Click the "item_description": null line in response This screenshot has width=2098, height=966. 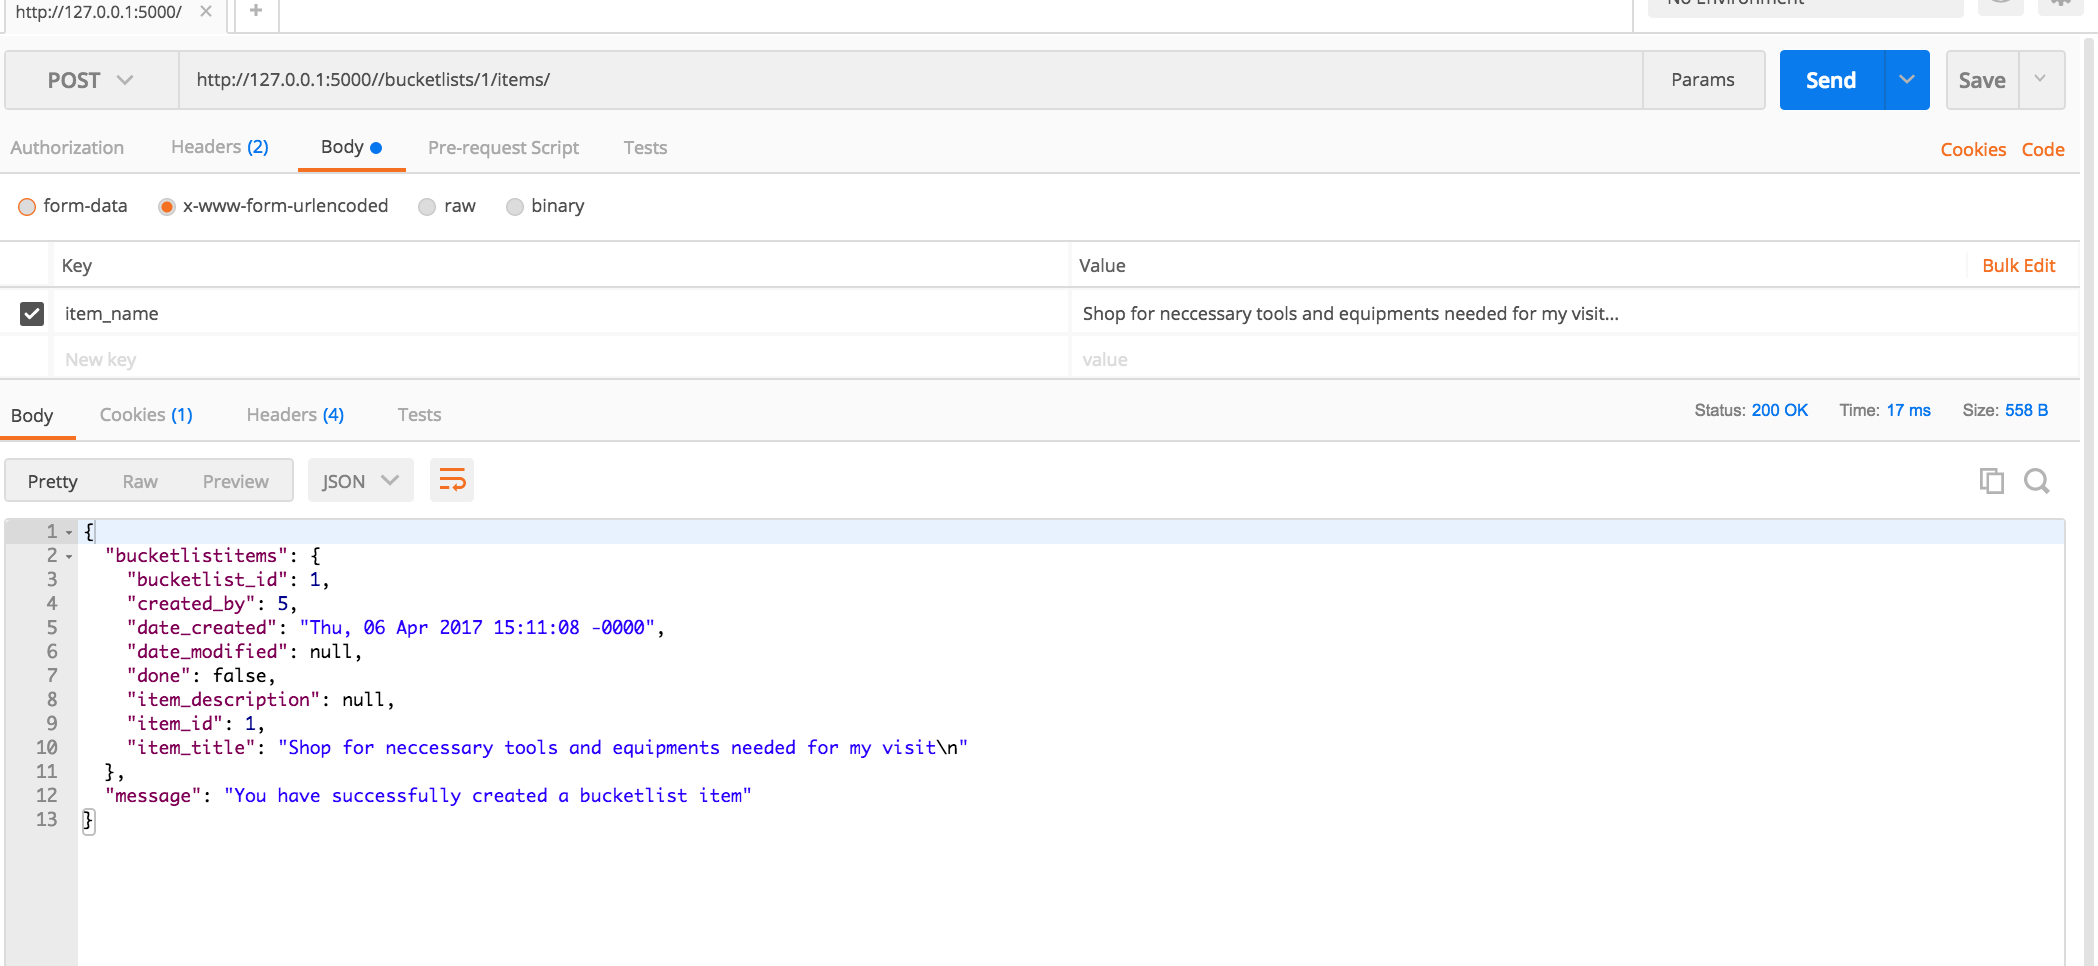coord(261,700)
